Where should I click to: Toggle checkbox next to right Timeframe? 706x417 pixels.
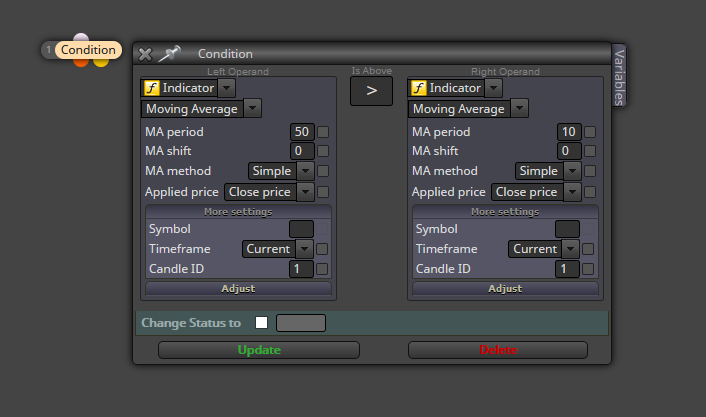(588, 249)
